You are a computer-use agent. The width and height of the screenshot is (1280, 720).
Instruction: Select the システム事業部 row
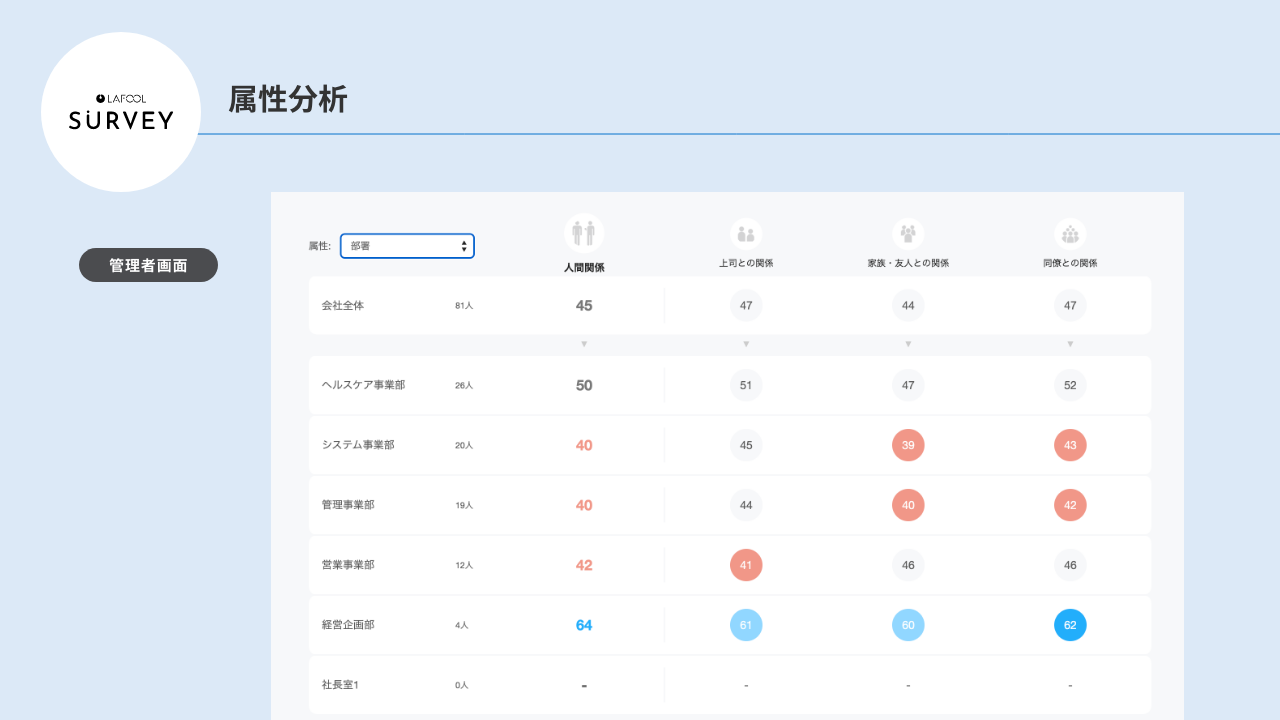point(358,445)
